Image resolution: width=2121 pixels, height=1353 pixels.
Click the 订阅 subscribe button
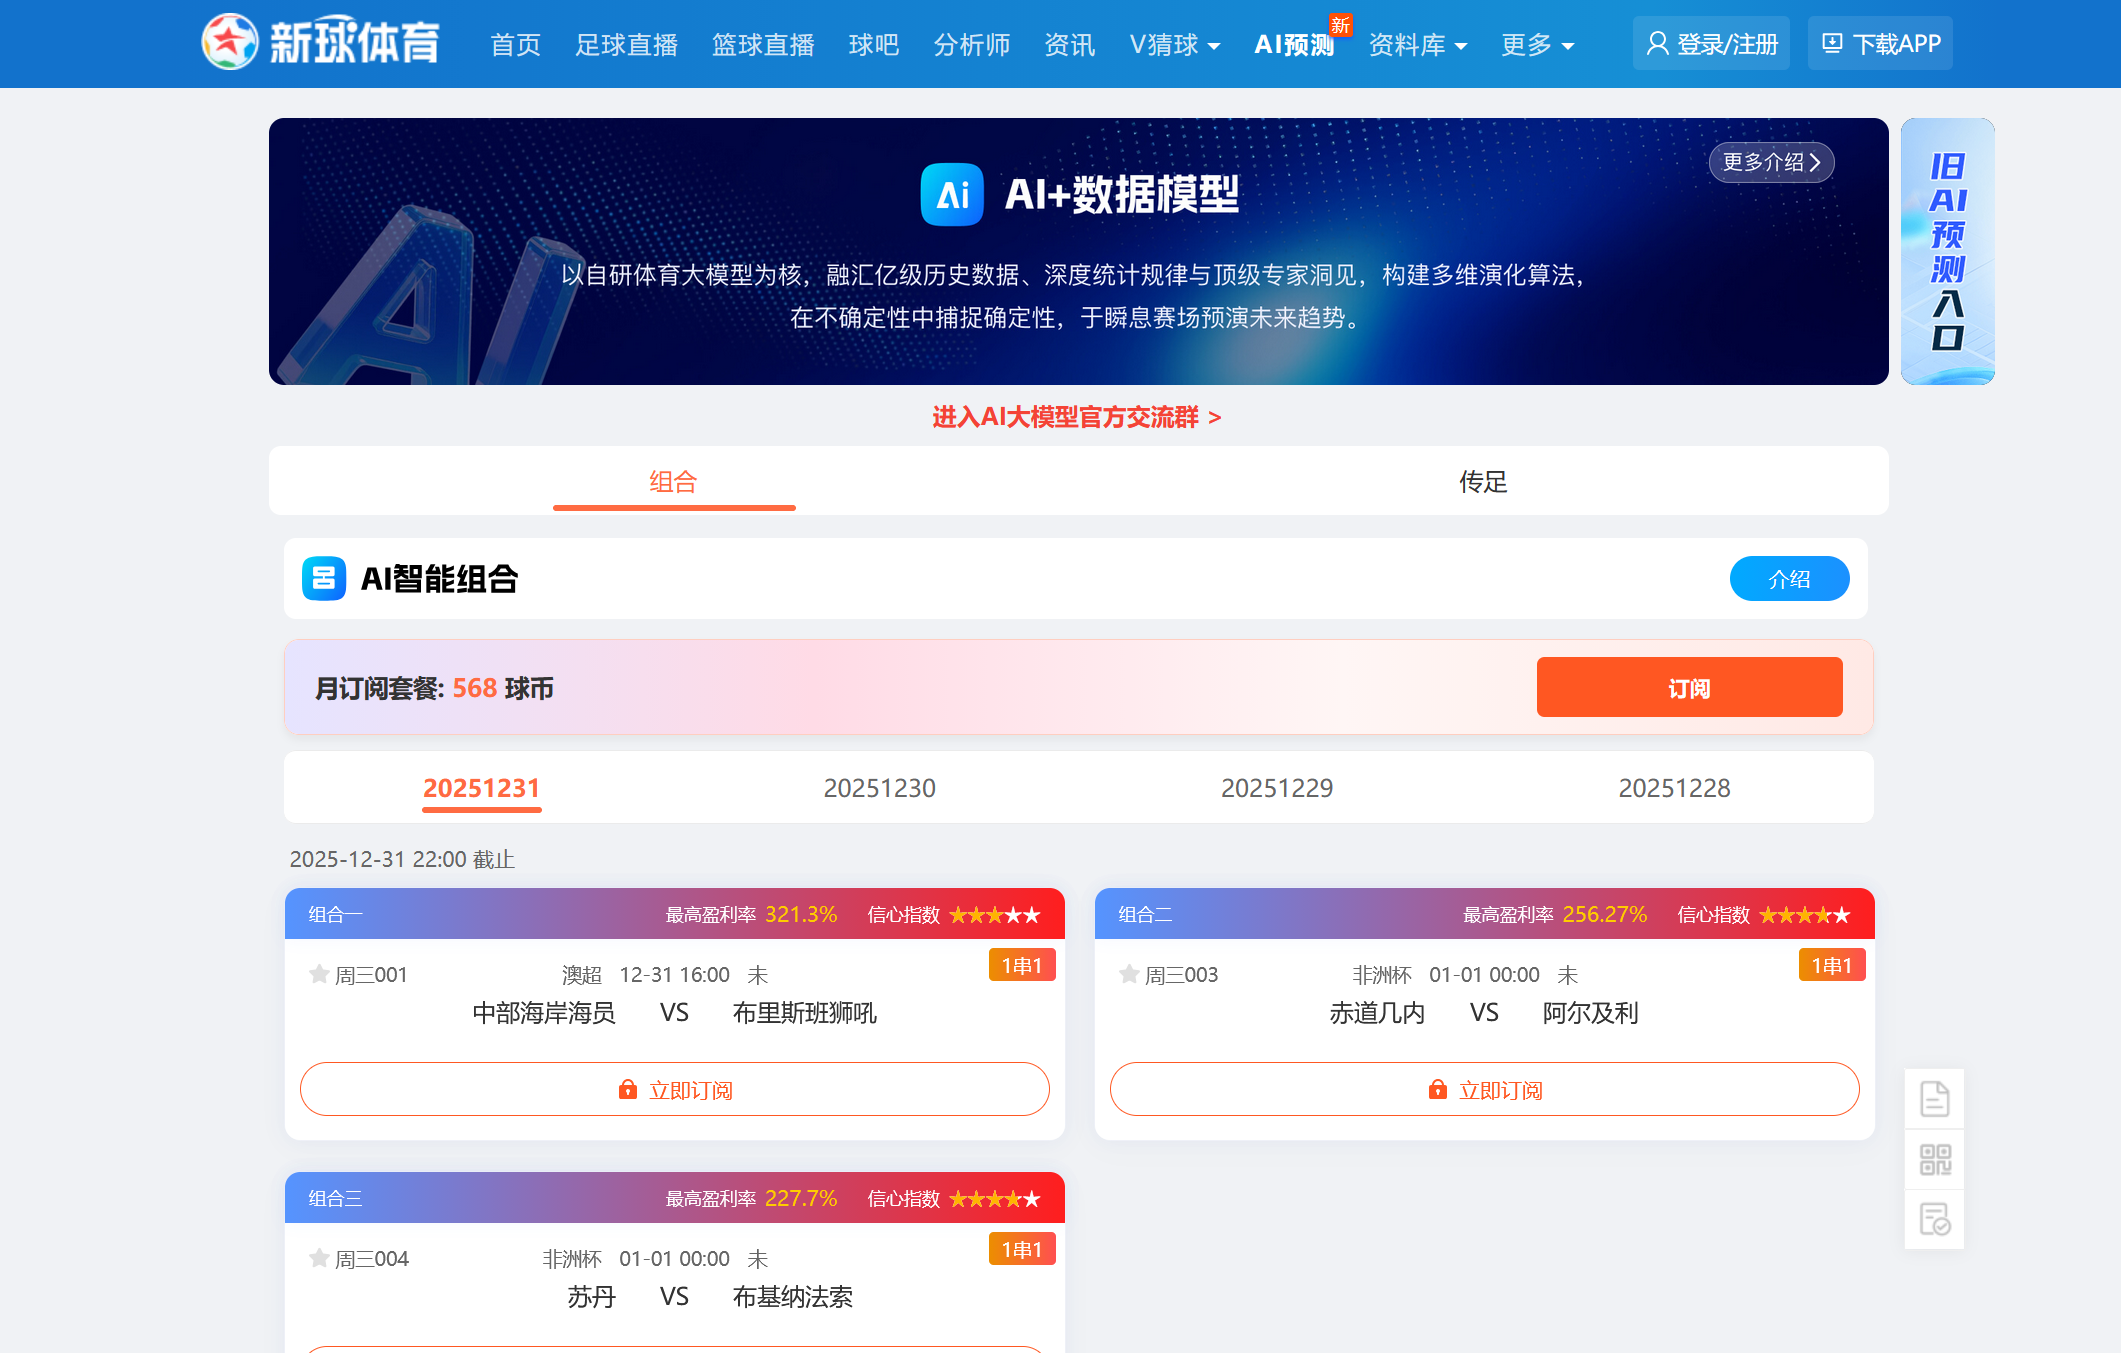point(1689,687)
